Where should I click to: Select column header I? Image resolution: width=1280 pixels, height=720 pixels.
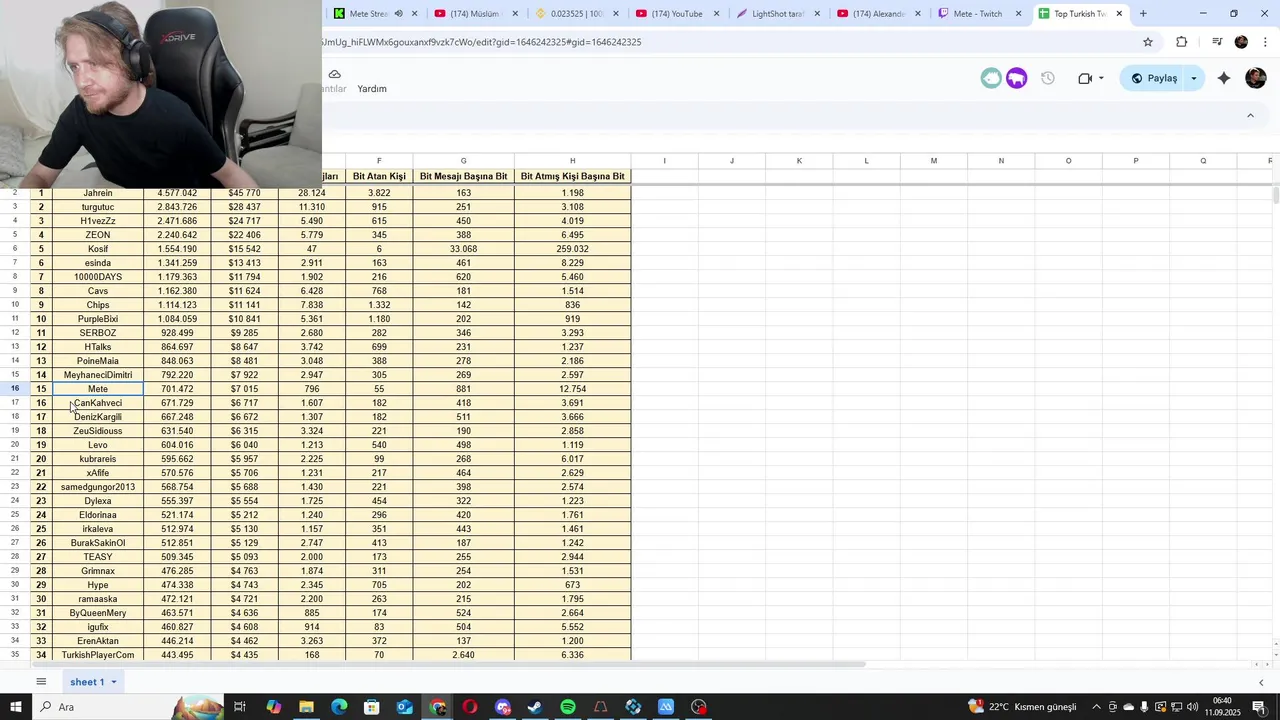pyautogui.click(x=664, y=161)
